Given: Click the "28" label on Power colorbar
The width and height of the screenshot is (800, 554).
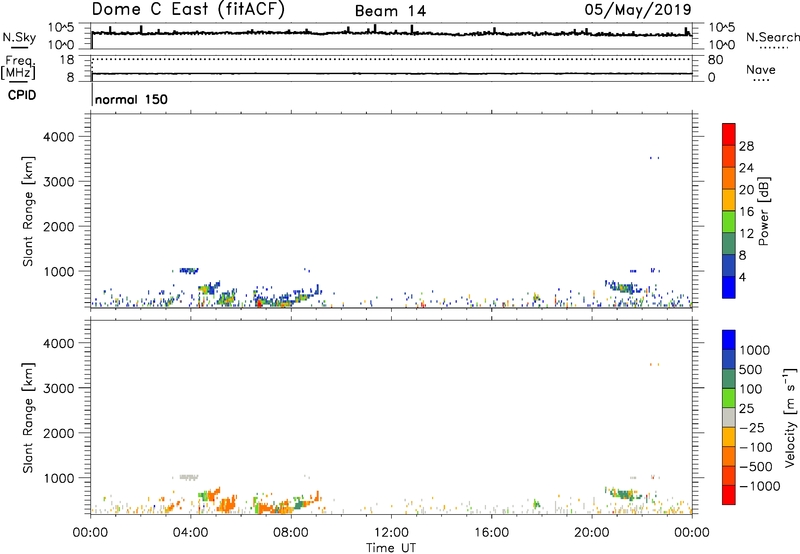Looking at the screenshot, I should [746, 146].
